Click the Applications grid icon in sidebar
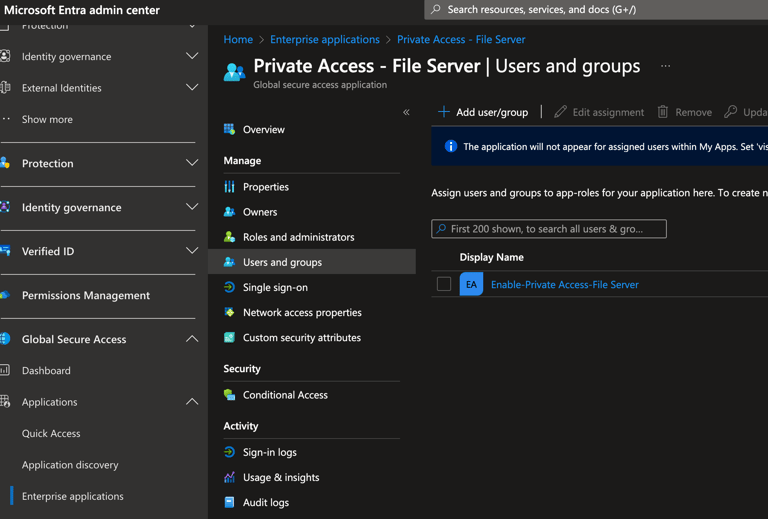768x519 pixels. click(x=5, y=401)
